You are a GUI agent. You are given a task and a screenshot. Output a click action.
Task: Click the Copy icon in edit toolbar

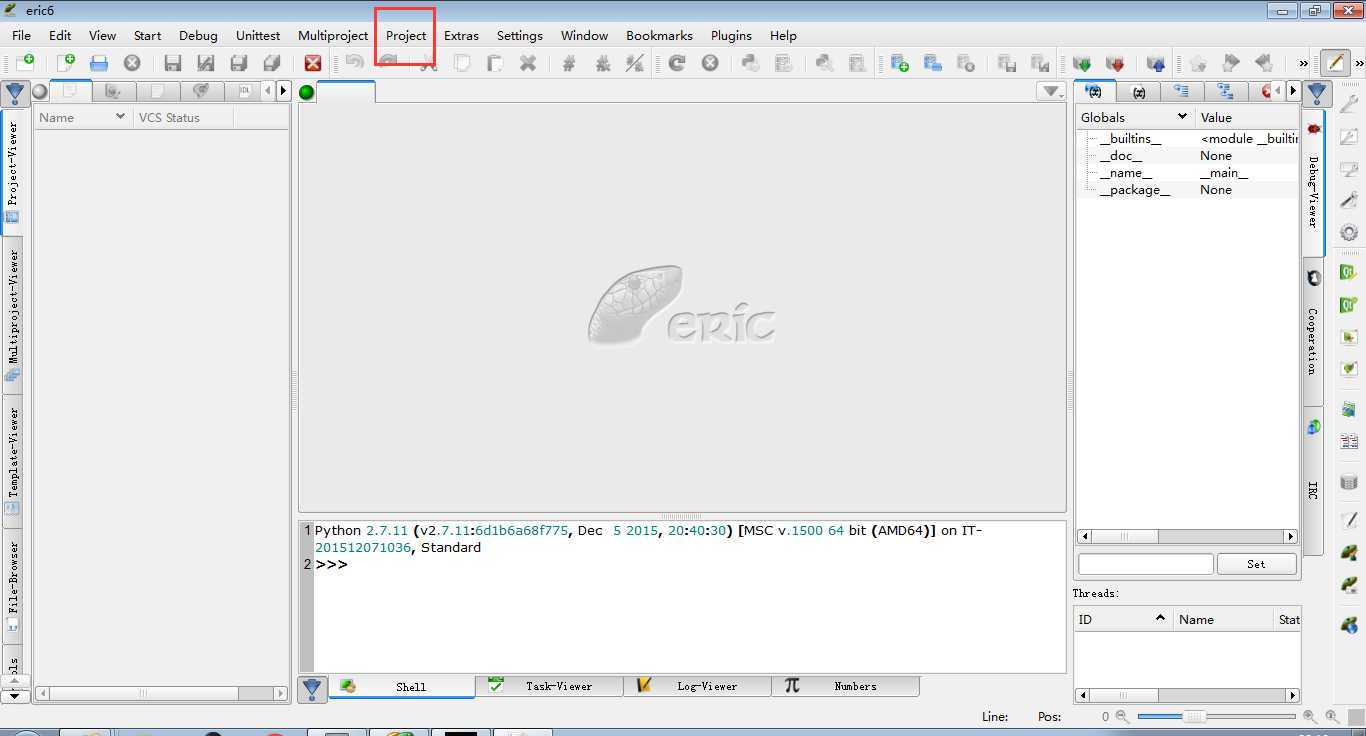click(x=462, y=63)
